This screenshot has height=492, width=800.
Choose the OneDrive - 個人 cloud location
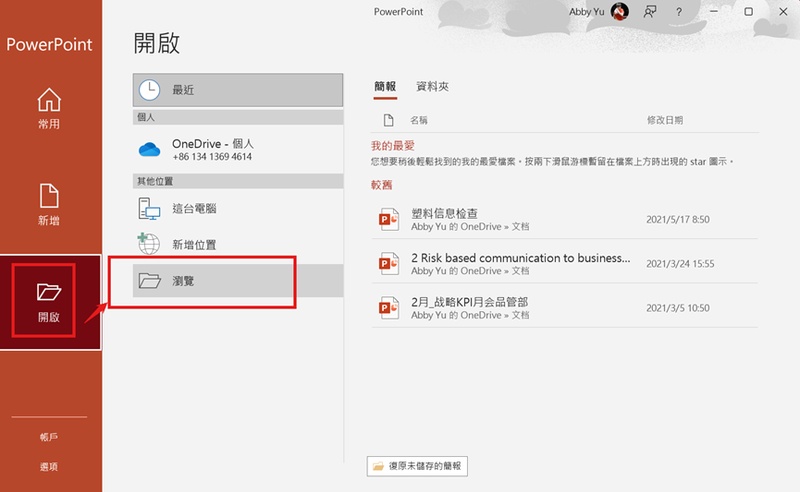coord(238,150)
